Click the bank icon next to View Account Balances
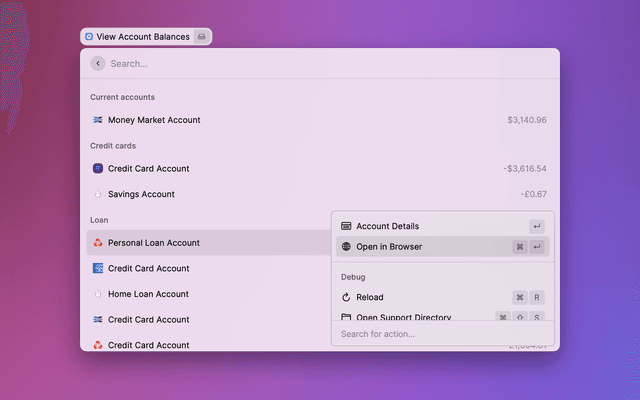The width and height of the screenshot is (640, 400). pos(201,37)
